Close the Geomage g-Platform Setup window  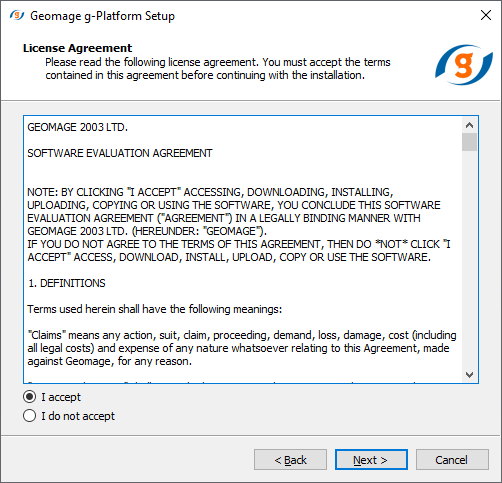(x=486, y=15)
